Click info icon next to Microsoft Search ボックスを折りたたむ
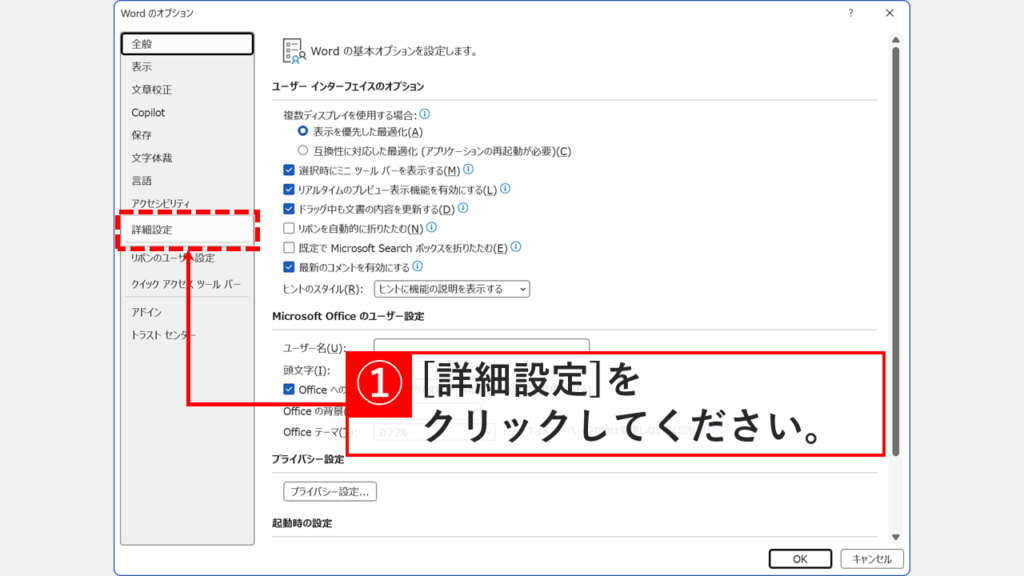Screen dimensions: 1024x576 pyautogui.click(x=516, y=247)
